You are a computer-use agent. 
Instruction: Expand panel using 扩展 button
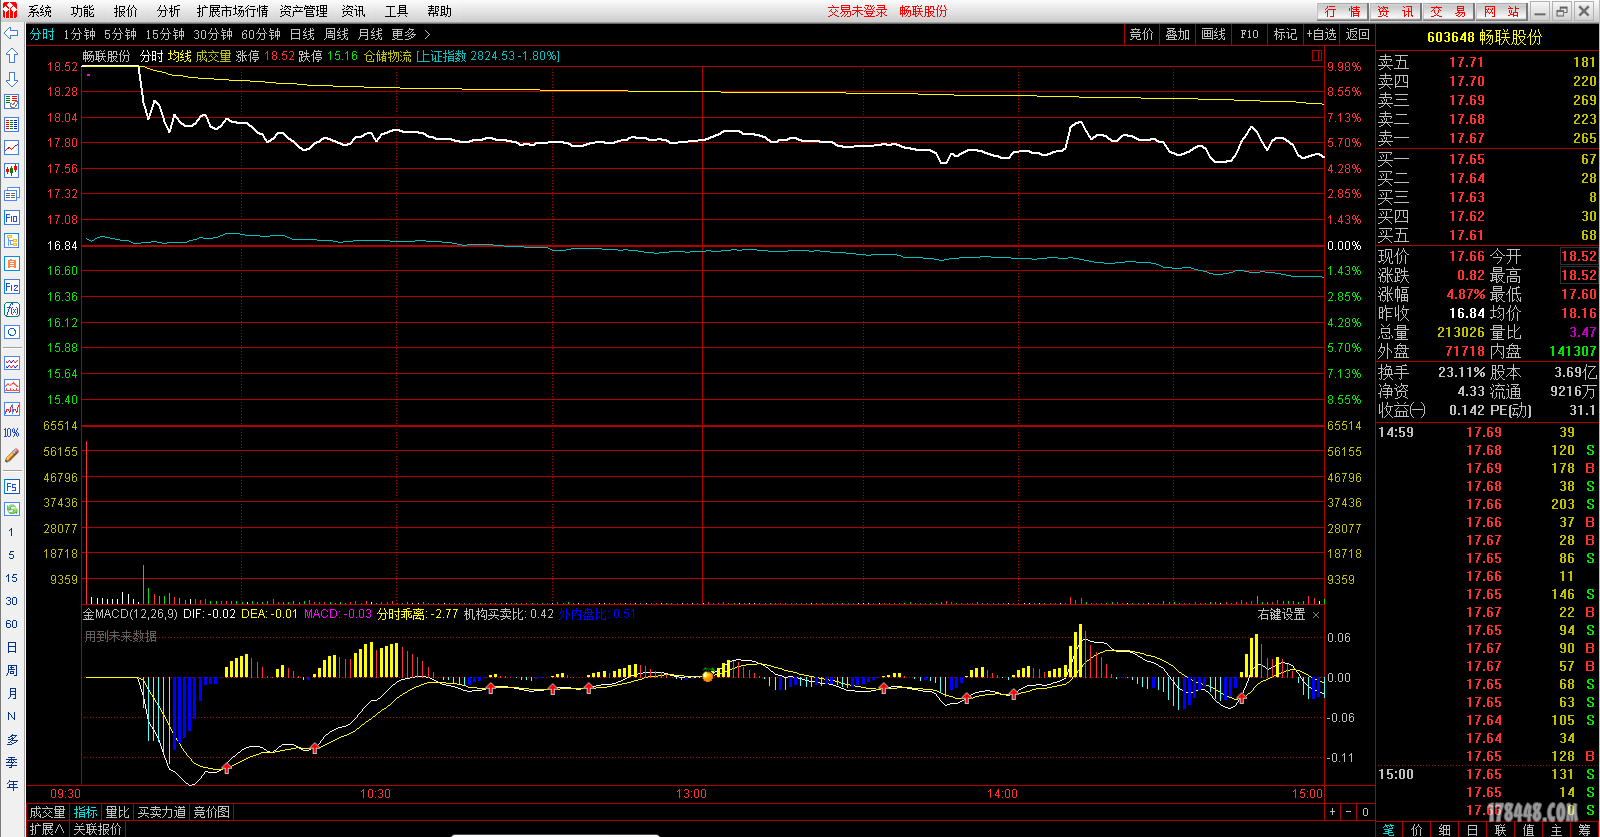pyautogui.click(x=46, y=829)
